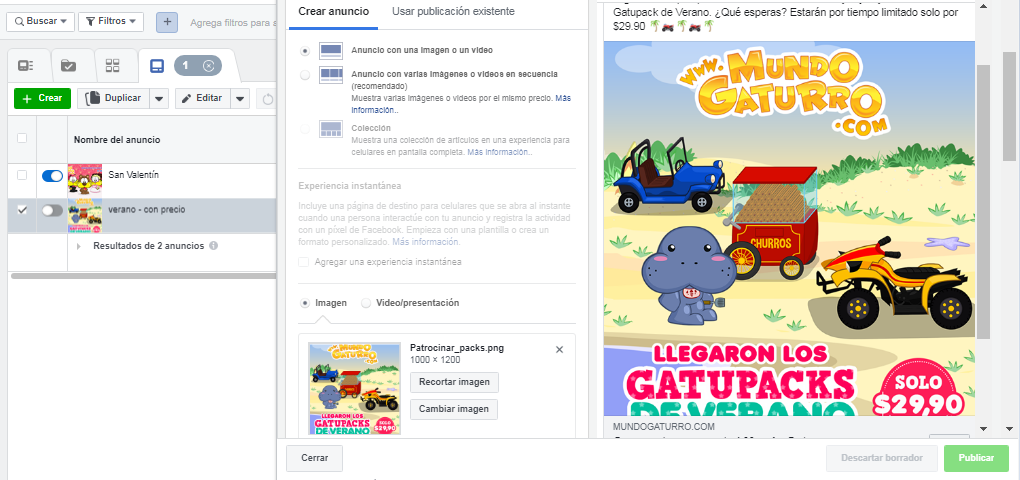Open the Filtros dropdown
Viewport: 1020px width, 480px height.
pyautogui.click(x=111, y=21)
